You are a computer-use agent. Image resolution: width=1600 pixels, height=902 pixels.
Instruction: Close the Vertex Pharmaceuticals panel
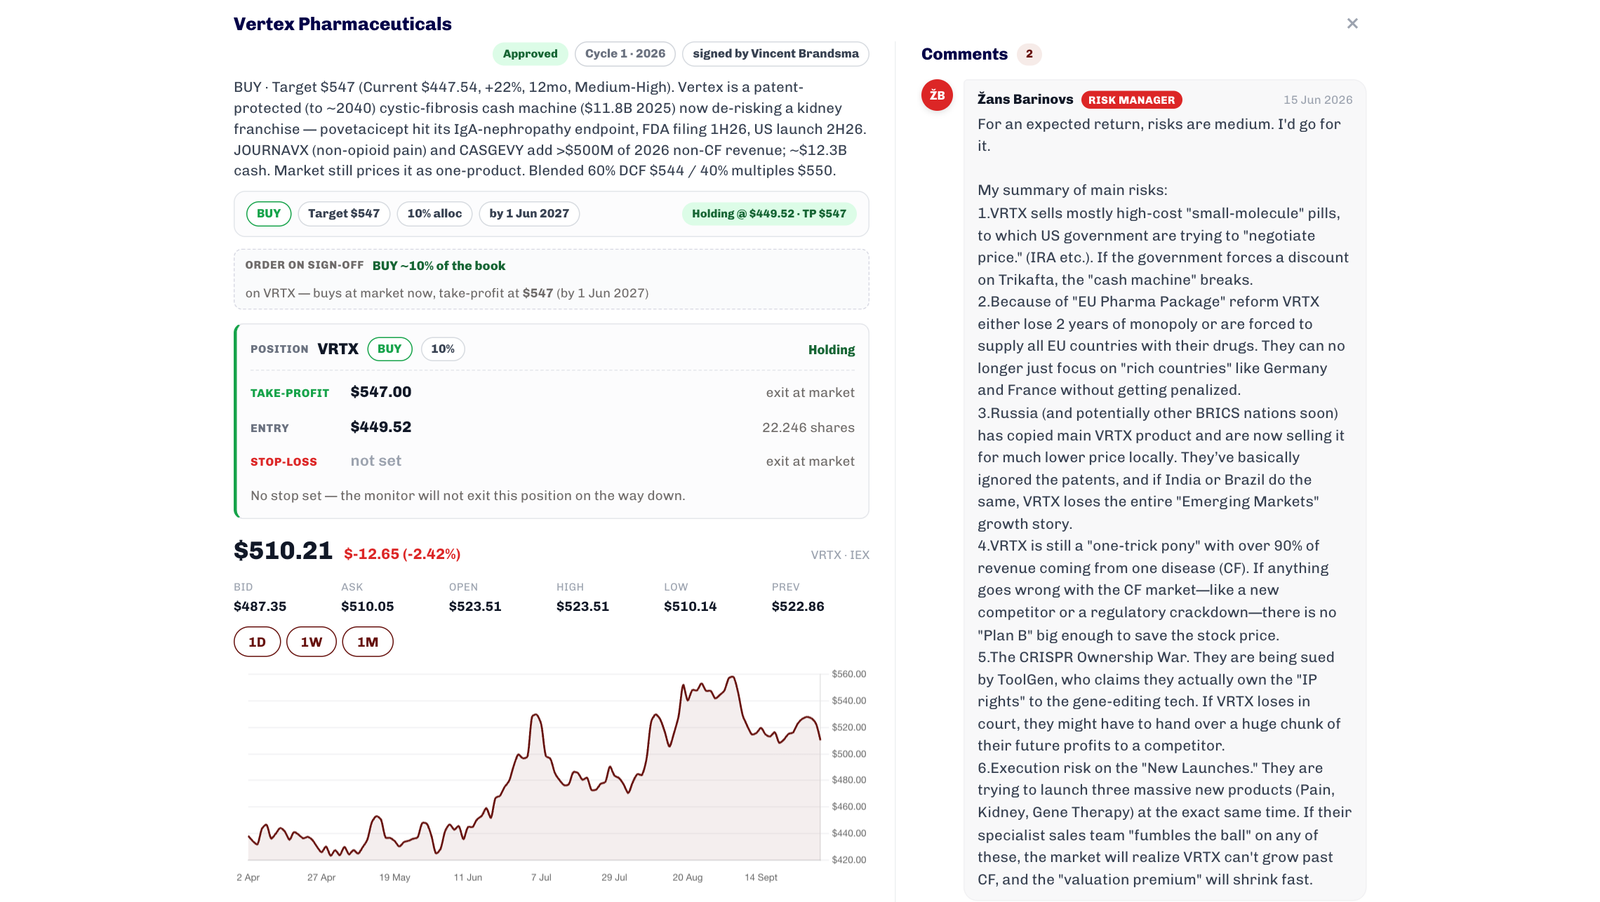tap(1352, 23)
